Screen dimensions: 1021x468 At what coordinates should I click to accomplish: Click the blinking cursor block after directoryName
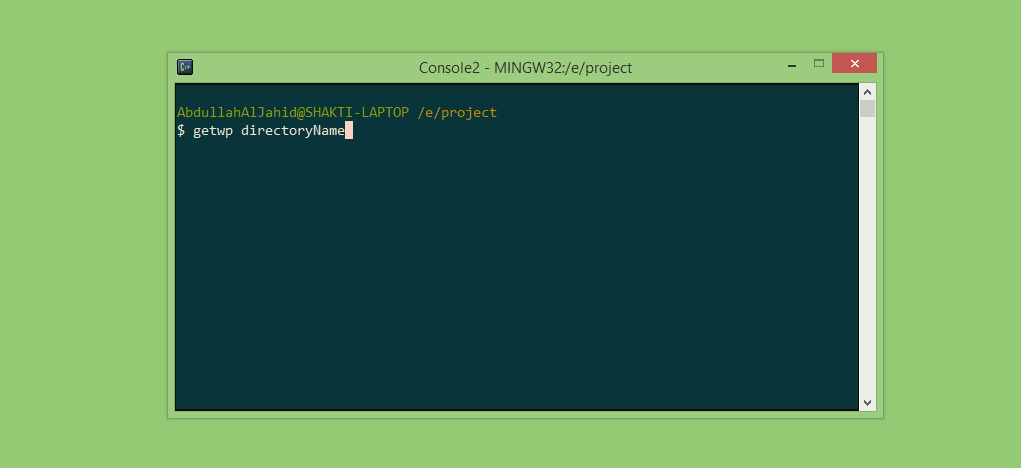[x=348, y=130]
